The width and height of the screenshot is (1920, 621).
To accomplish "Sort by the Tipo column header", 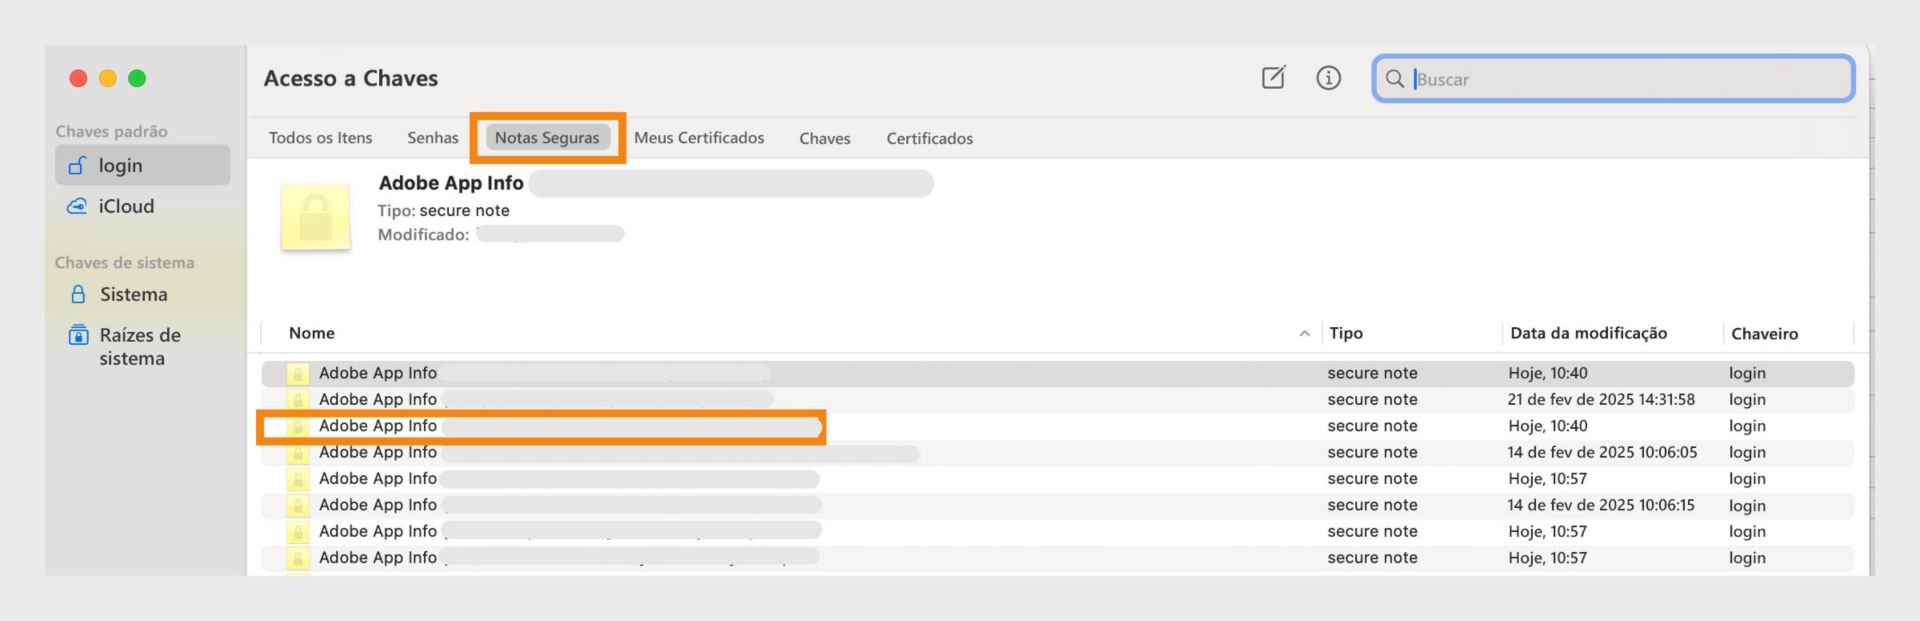I will [x=1346, y=333].
